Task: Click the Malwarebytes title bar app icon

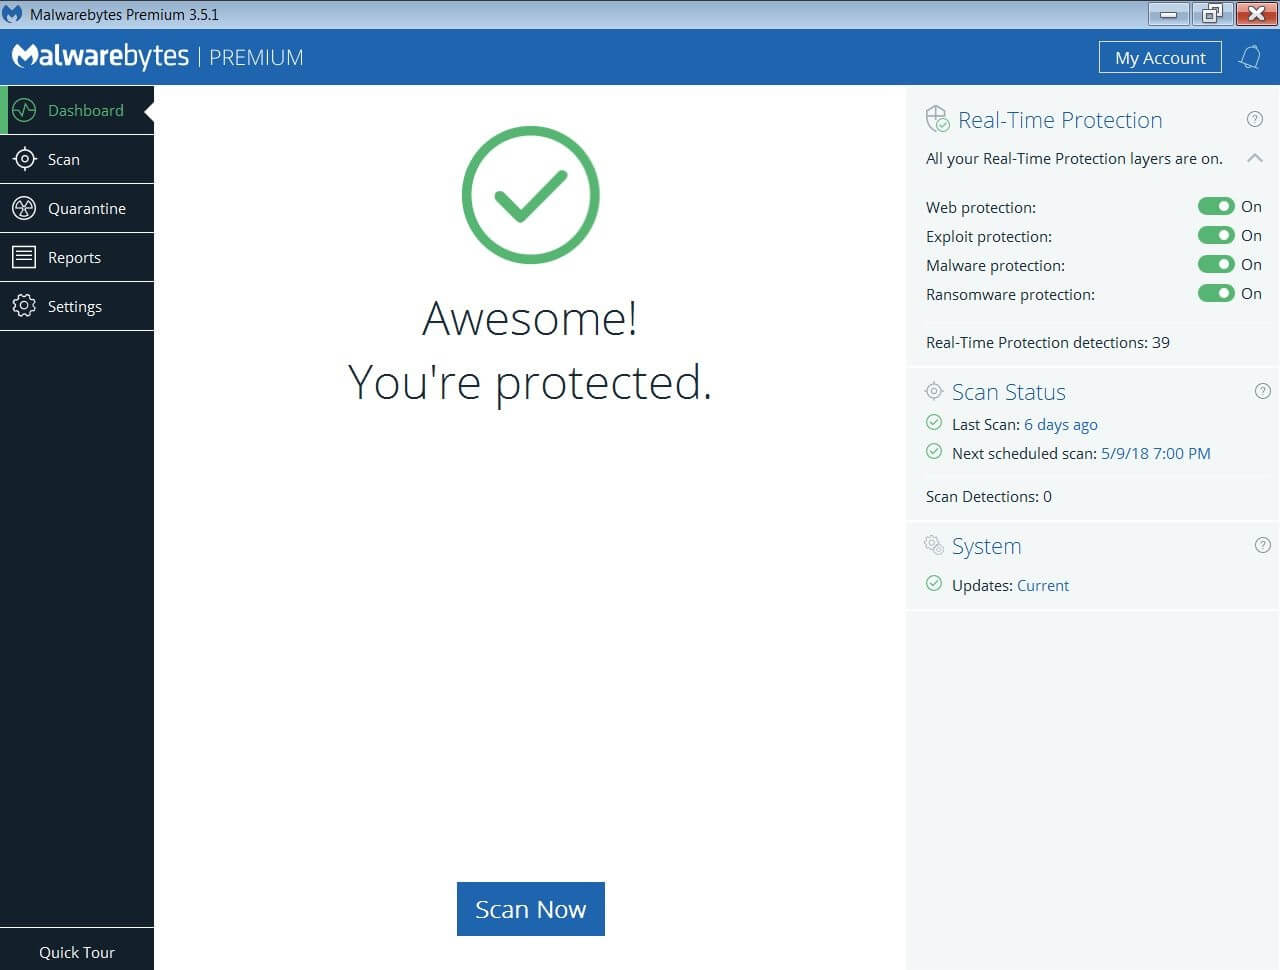Action: (12, 14)
